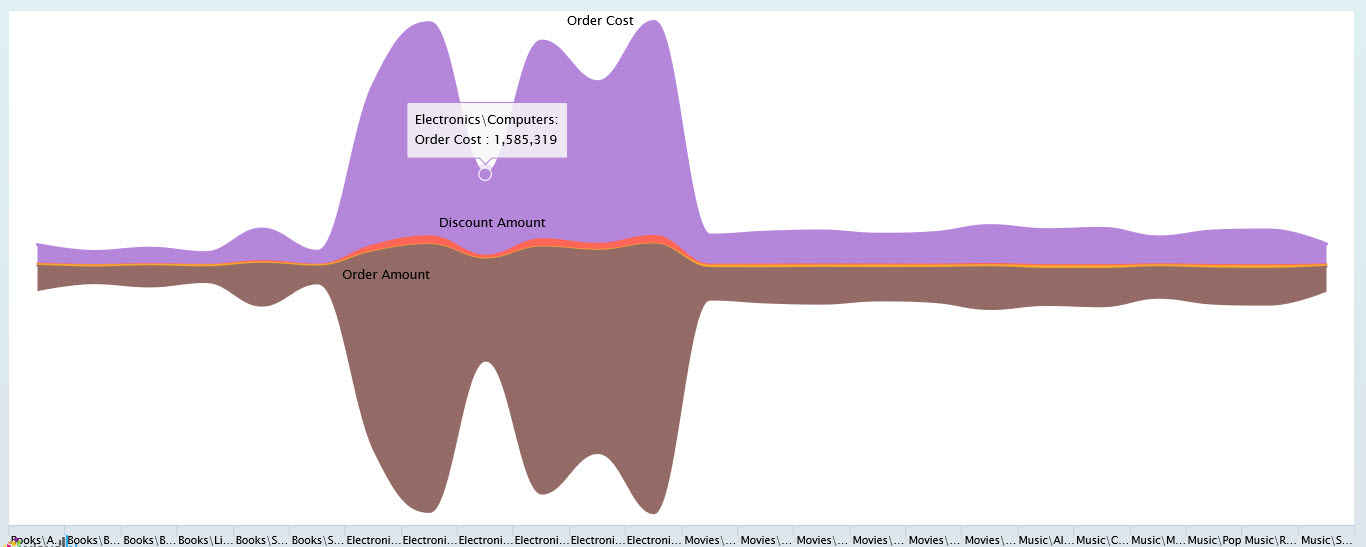Click the Order Amount series label
The image size is (1366, 547).
[386, 275]
